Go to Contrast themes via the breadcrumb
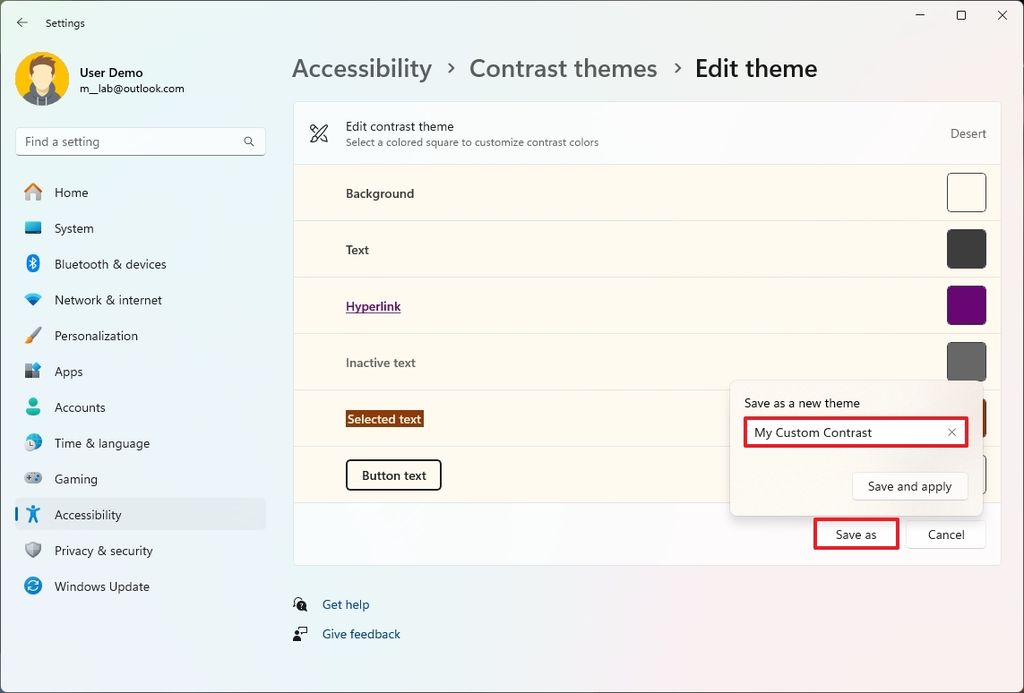The width and height of the screenshot is (1024, 693). coord(563,68)
